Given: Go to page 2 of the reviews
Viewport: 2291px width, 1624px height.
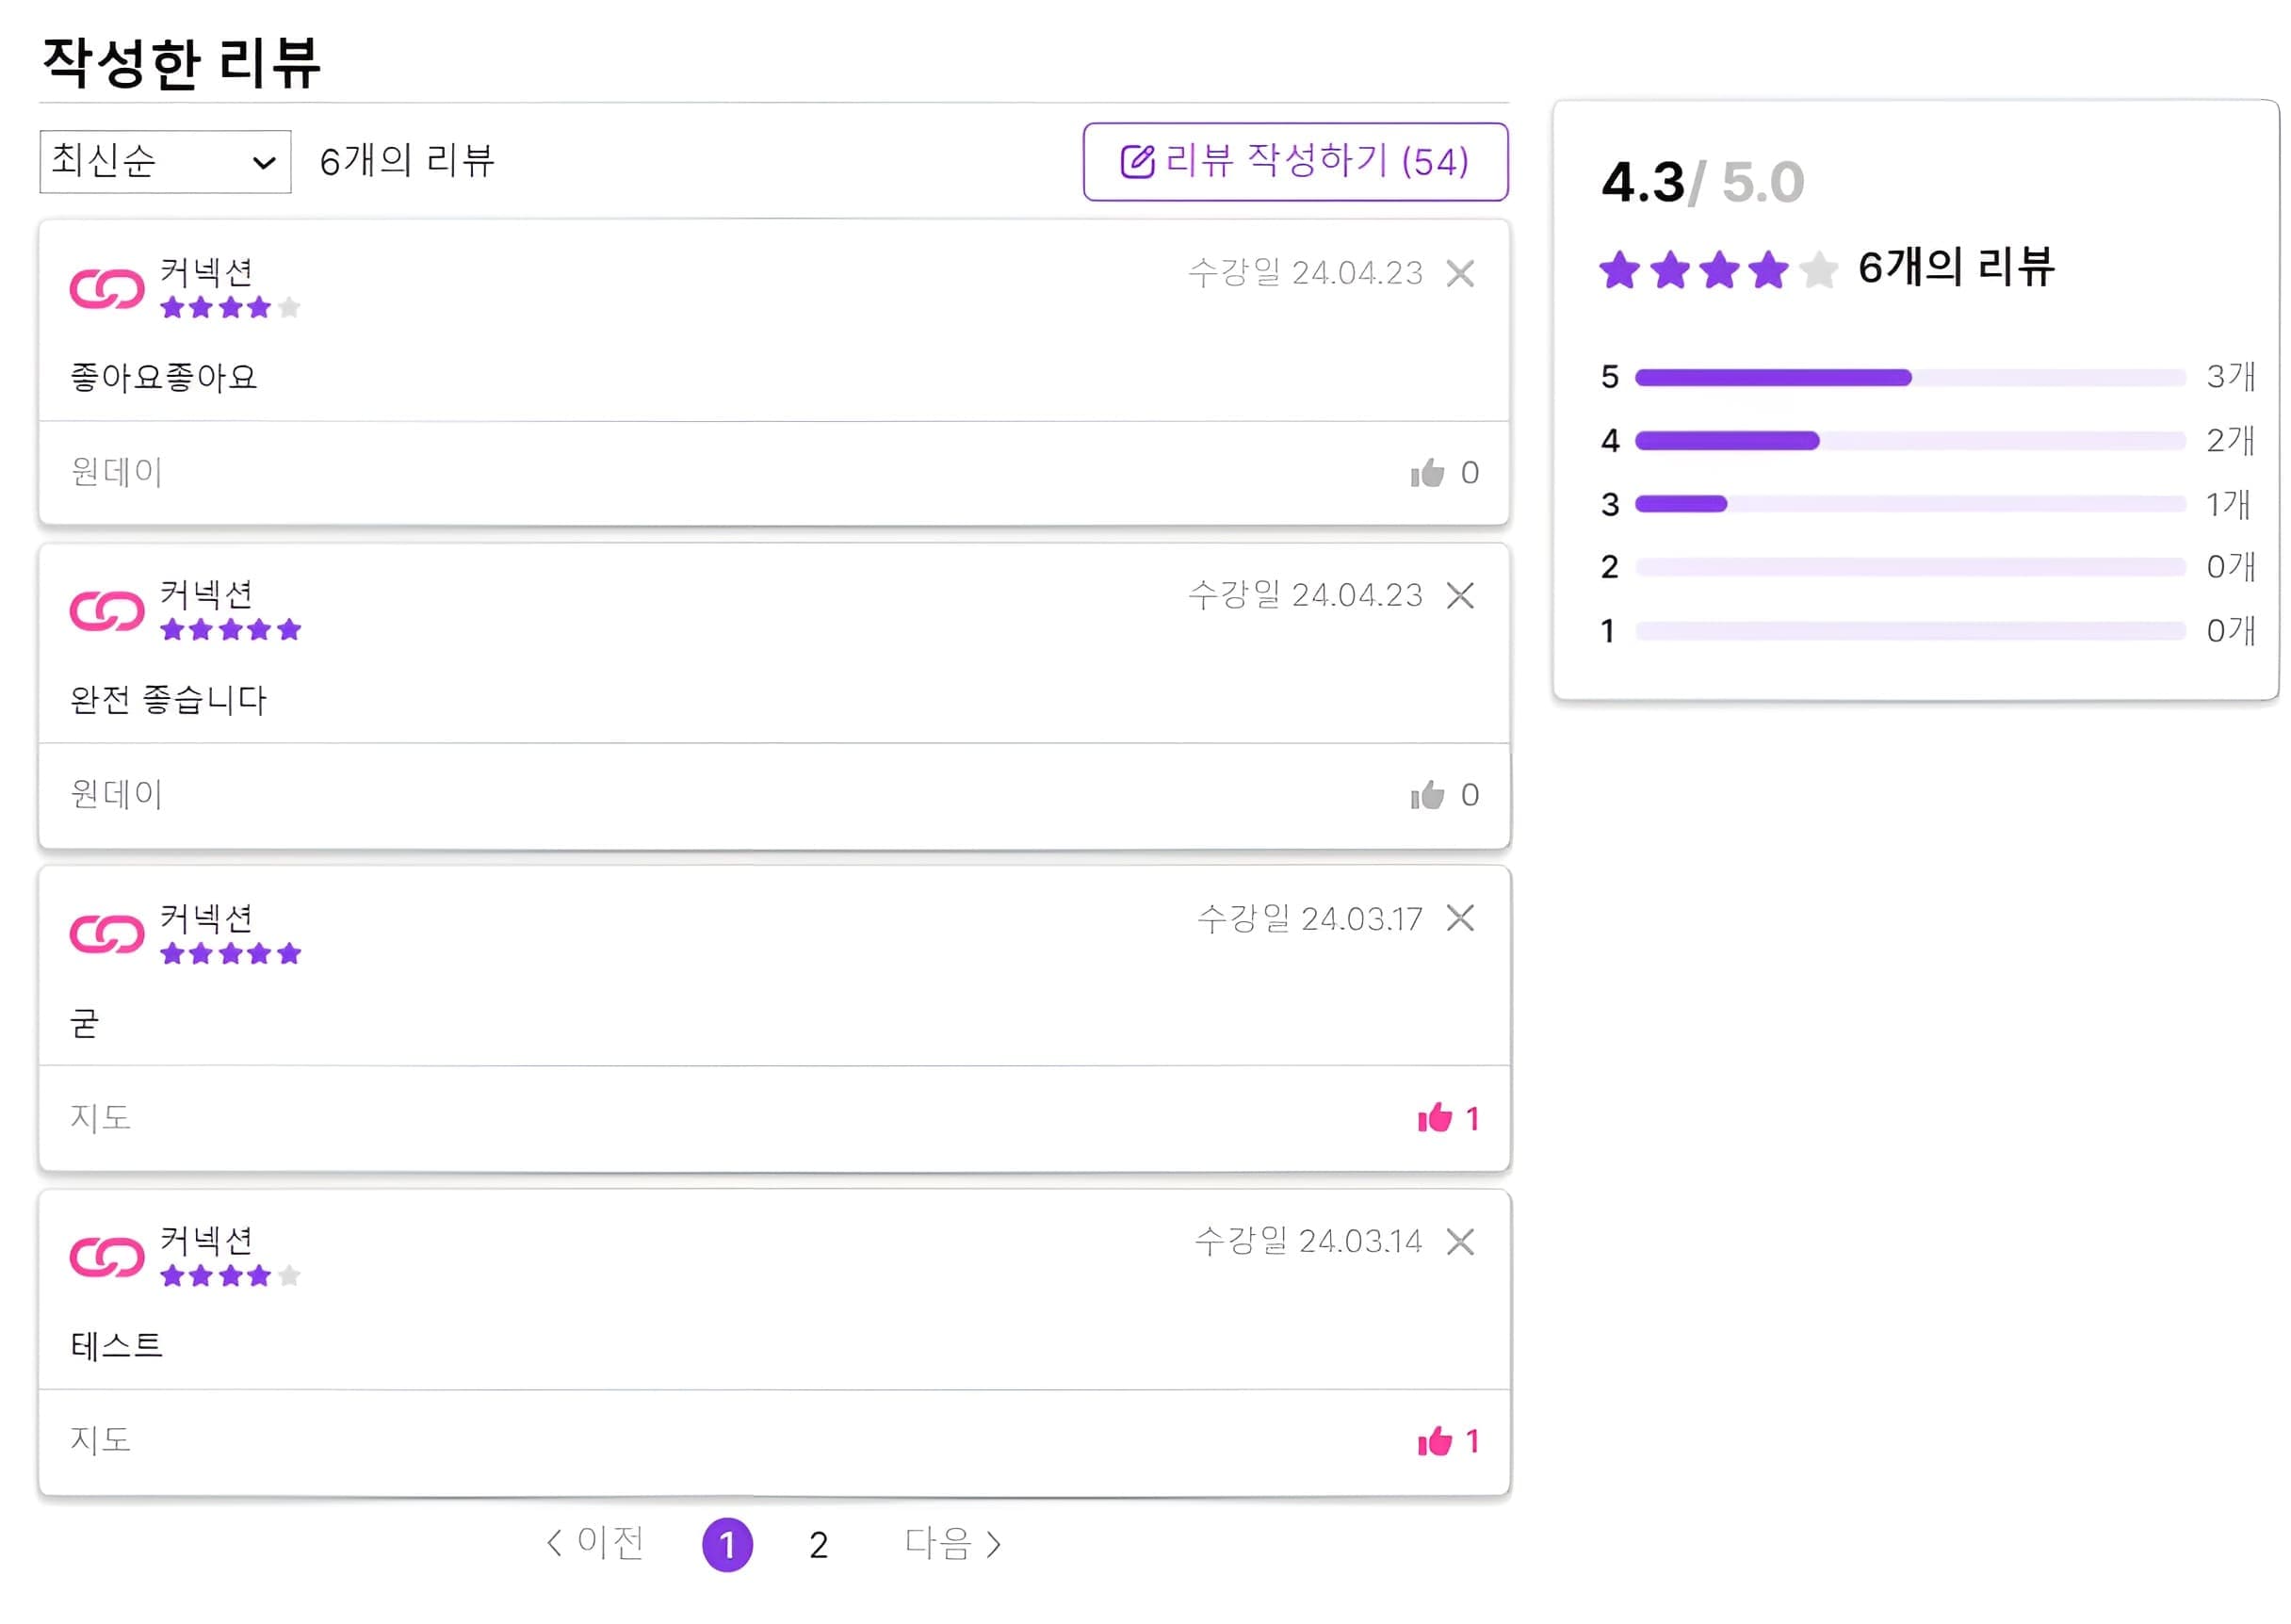Looking at the screenshot, I should click(x=818, y=1544).
